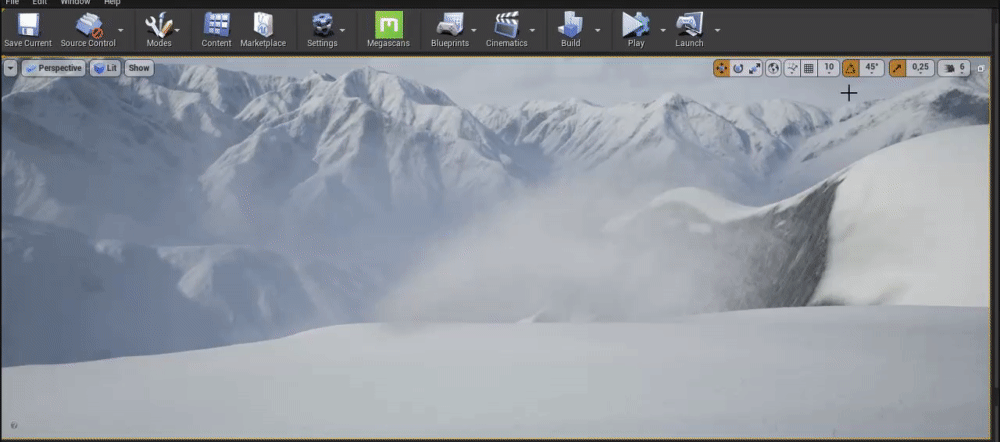This screenshot has width=1000, height=442.
Task: Open the File menu
Action: [12, 3]
